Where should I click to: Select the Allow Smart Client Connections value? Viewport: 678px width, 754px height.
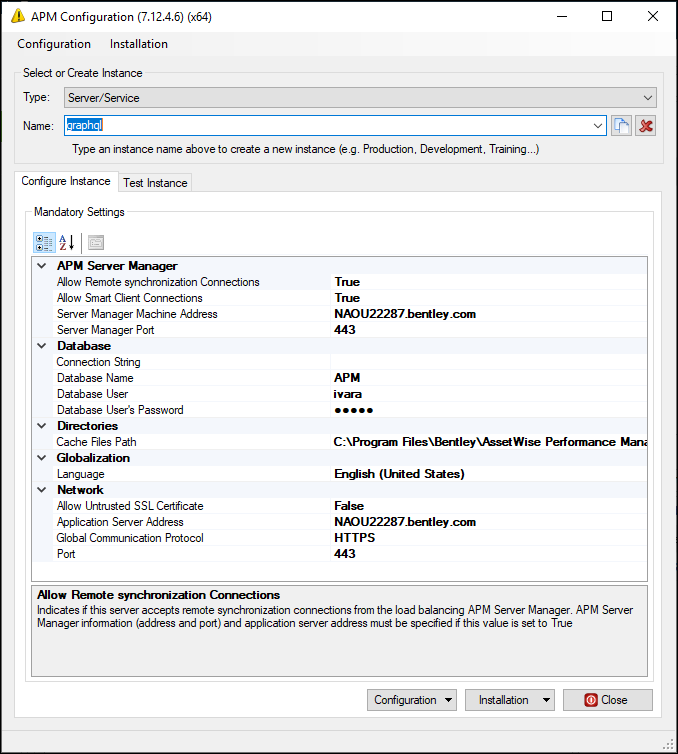pyautogui.click(x=488, y=298)
